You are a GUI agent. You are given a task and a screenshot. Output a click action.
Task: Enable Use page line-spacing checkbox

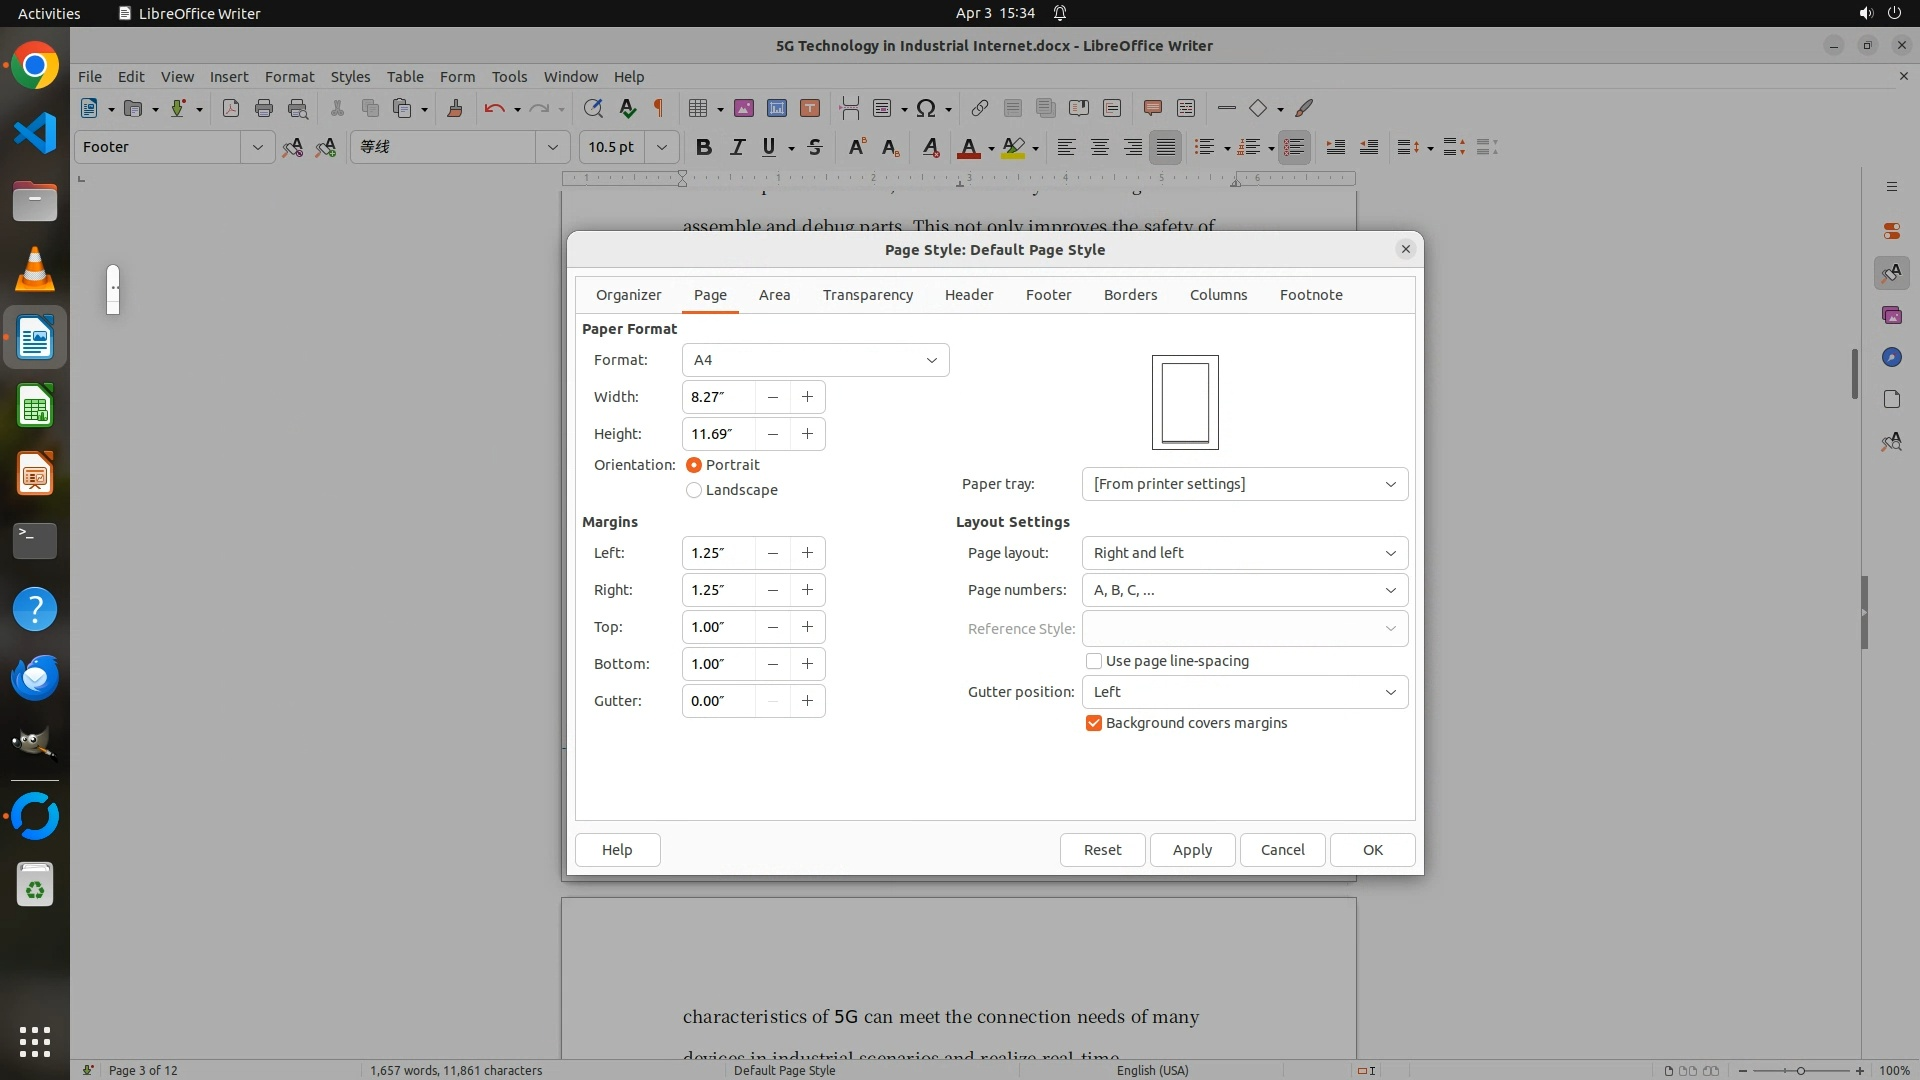click(1094, 661)
